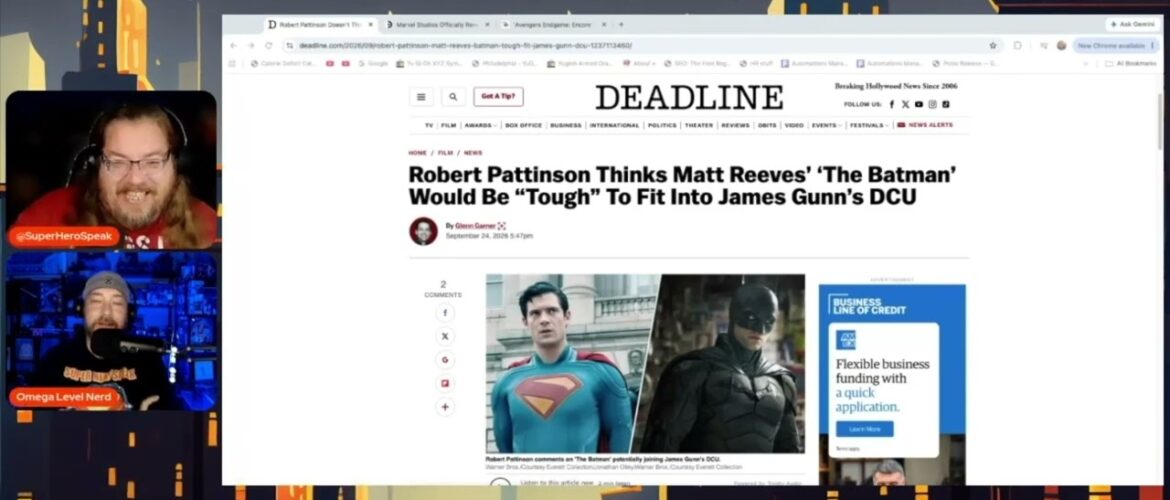Open the FILM navigation item
1170x500 pixels.
click(448, 125)
